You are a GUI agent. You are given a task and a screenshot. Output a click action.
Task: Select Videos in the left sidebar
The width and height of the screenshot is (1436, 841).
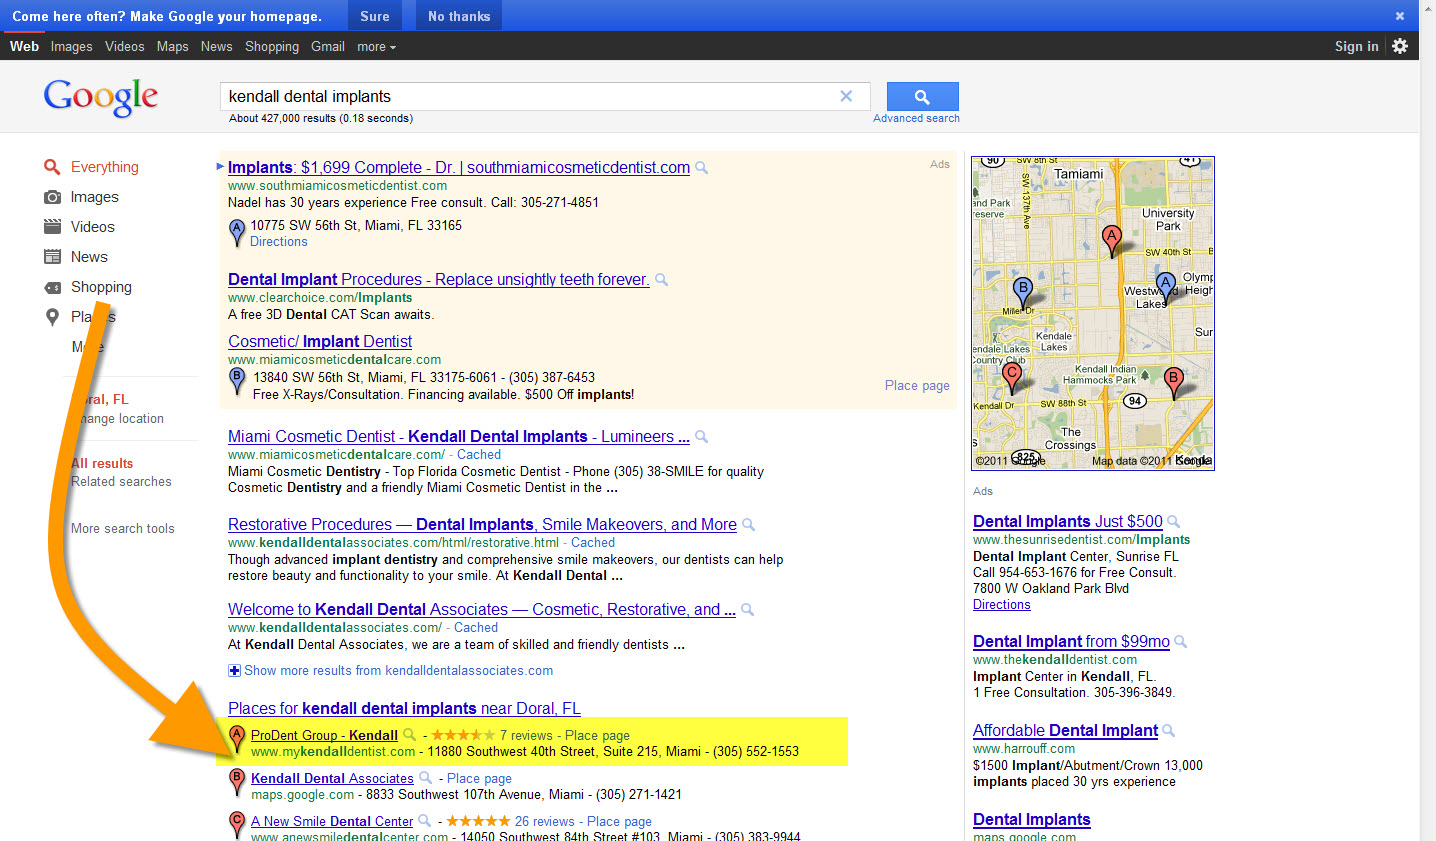92,227
